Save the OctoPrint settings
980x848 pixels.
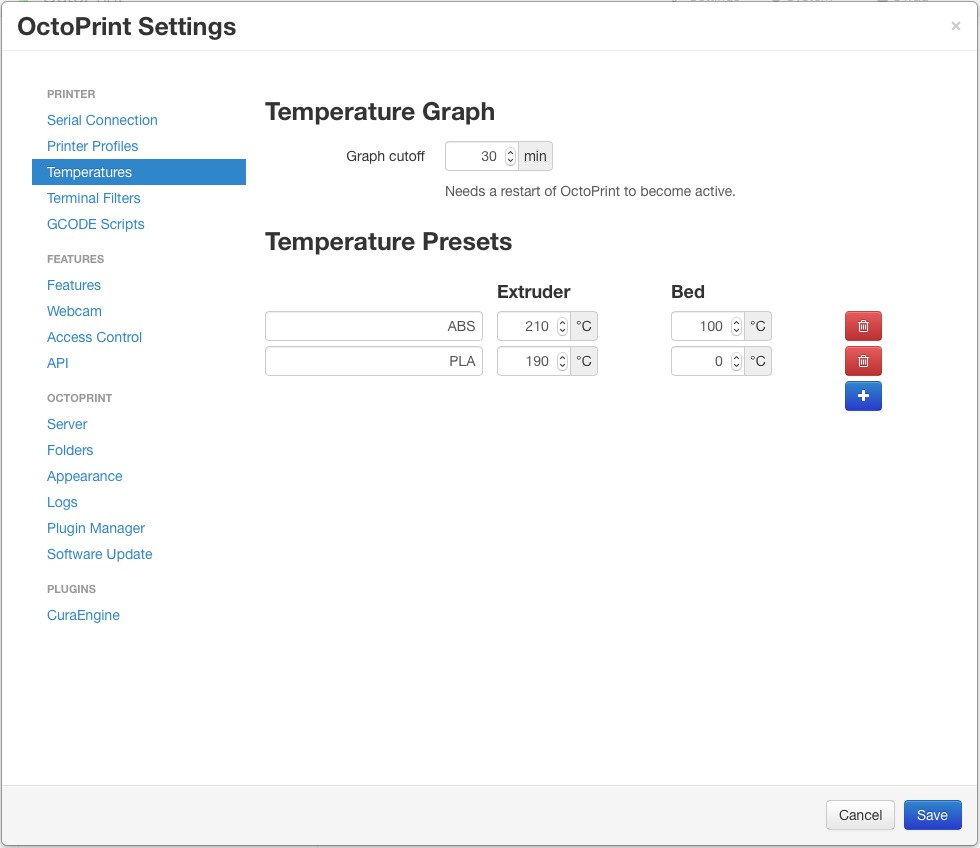coord(932,815)
